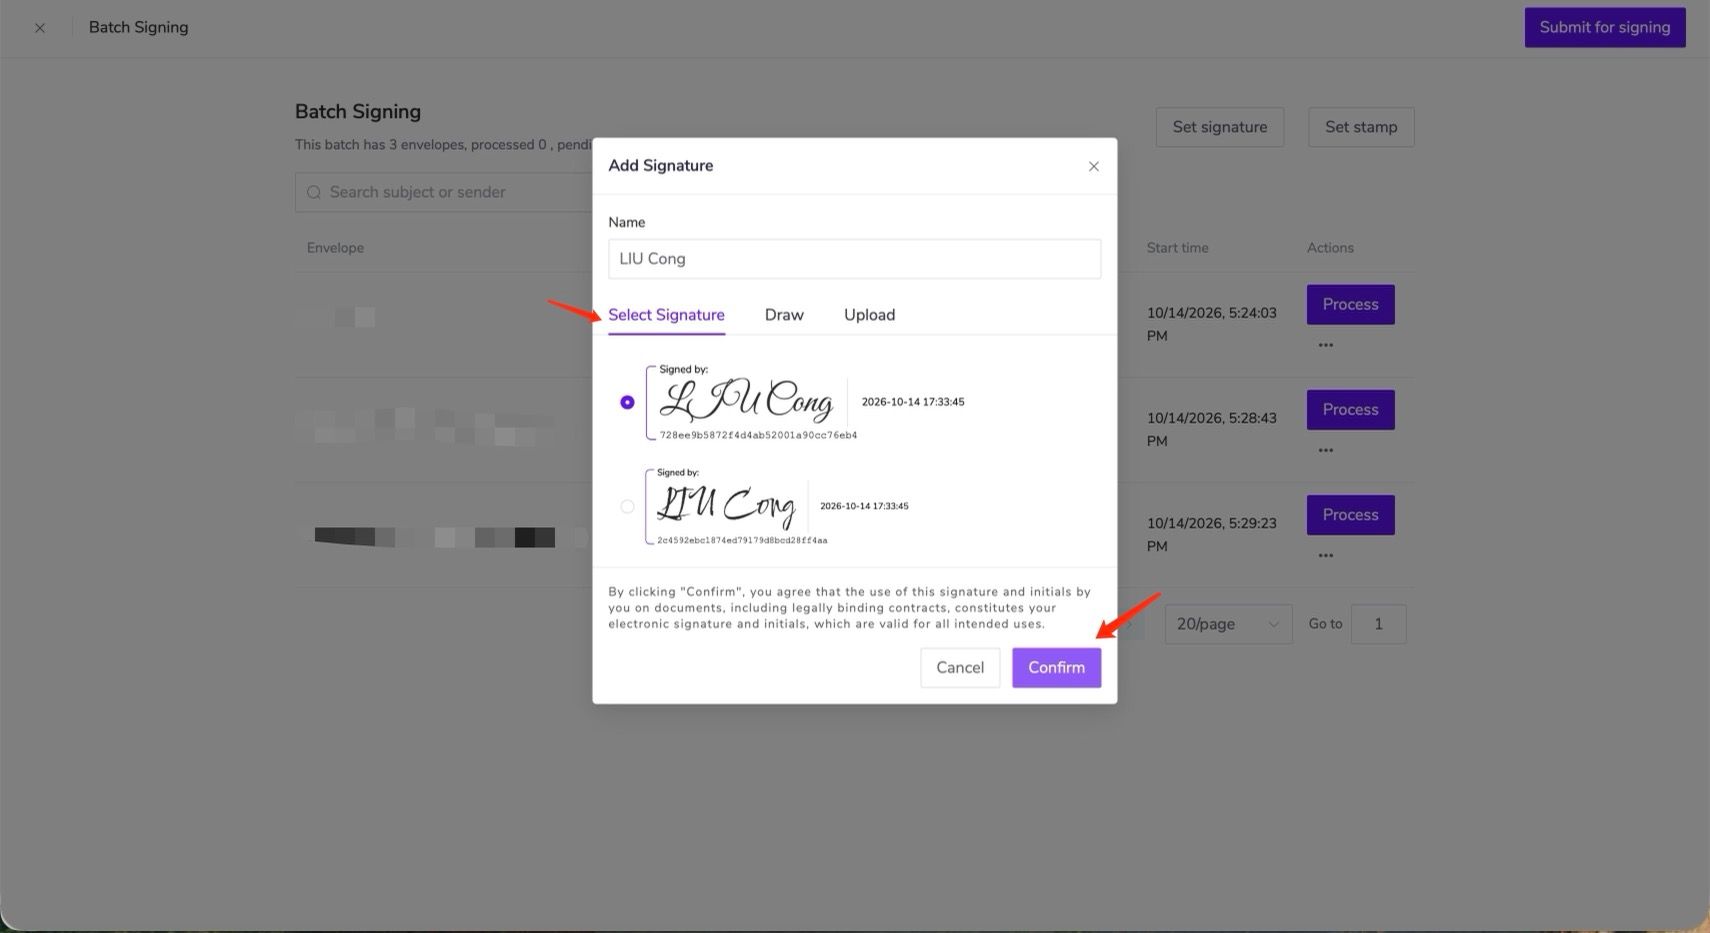Confirm the selected signature
Screen dimensions: 1710x933
1056,668
